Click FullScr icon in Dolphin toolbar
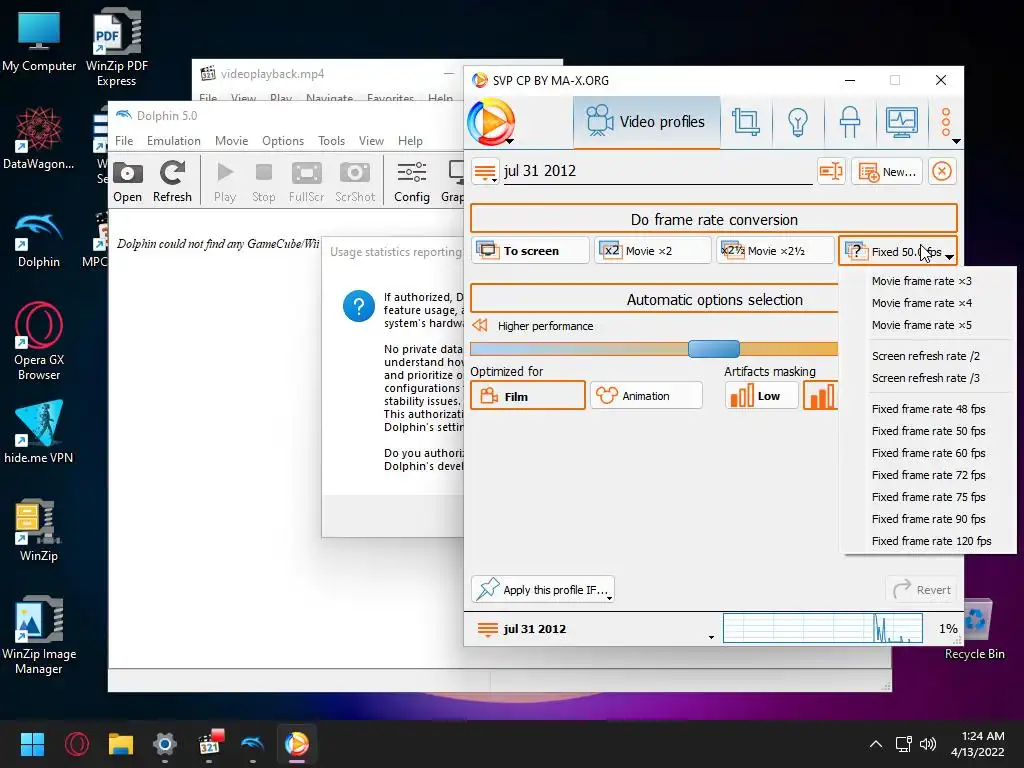Image resolution: width=1024 pixels, height=768 pixels. coord(306,182)
